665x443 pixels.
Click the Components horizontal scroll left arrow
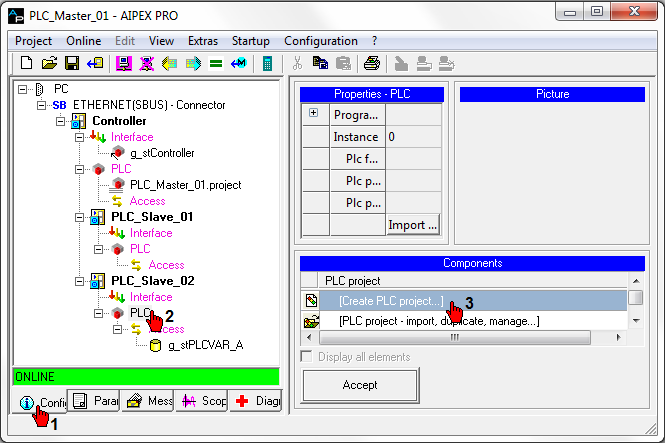tap(309, 337)
